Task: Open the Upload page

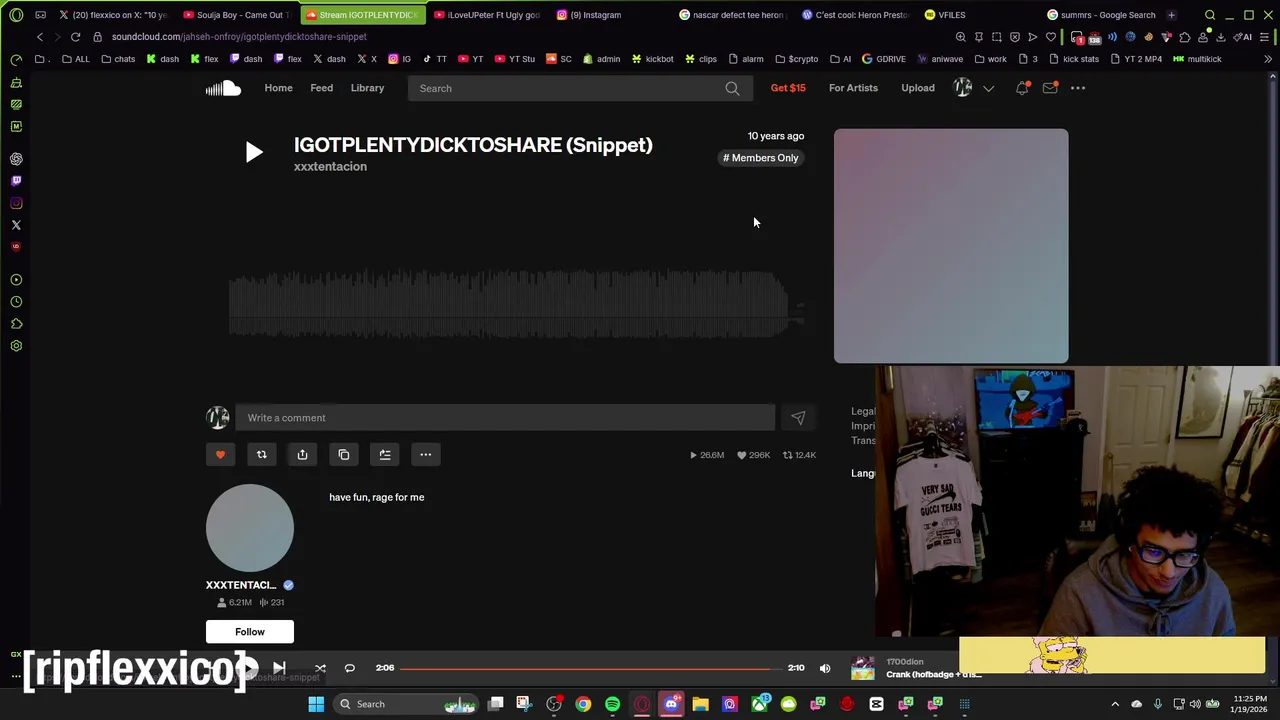Action: [917, 88]
